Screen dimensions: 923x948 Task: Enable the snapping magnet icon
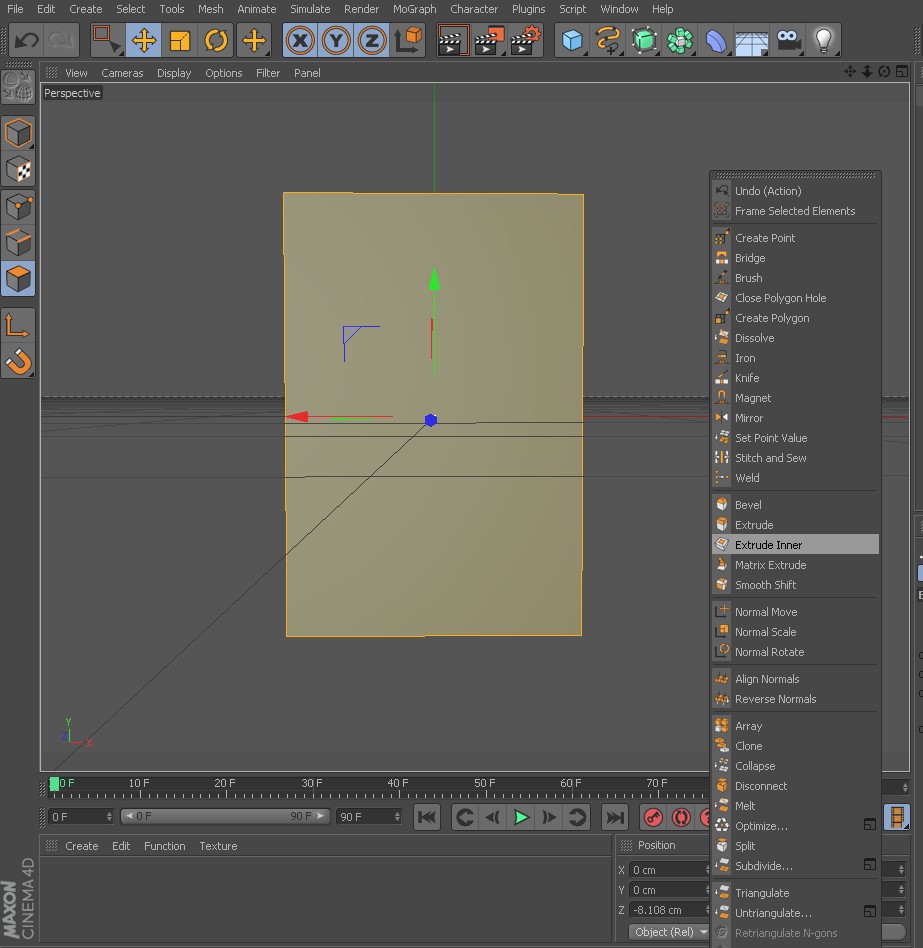coord(19,361)
